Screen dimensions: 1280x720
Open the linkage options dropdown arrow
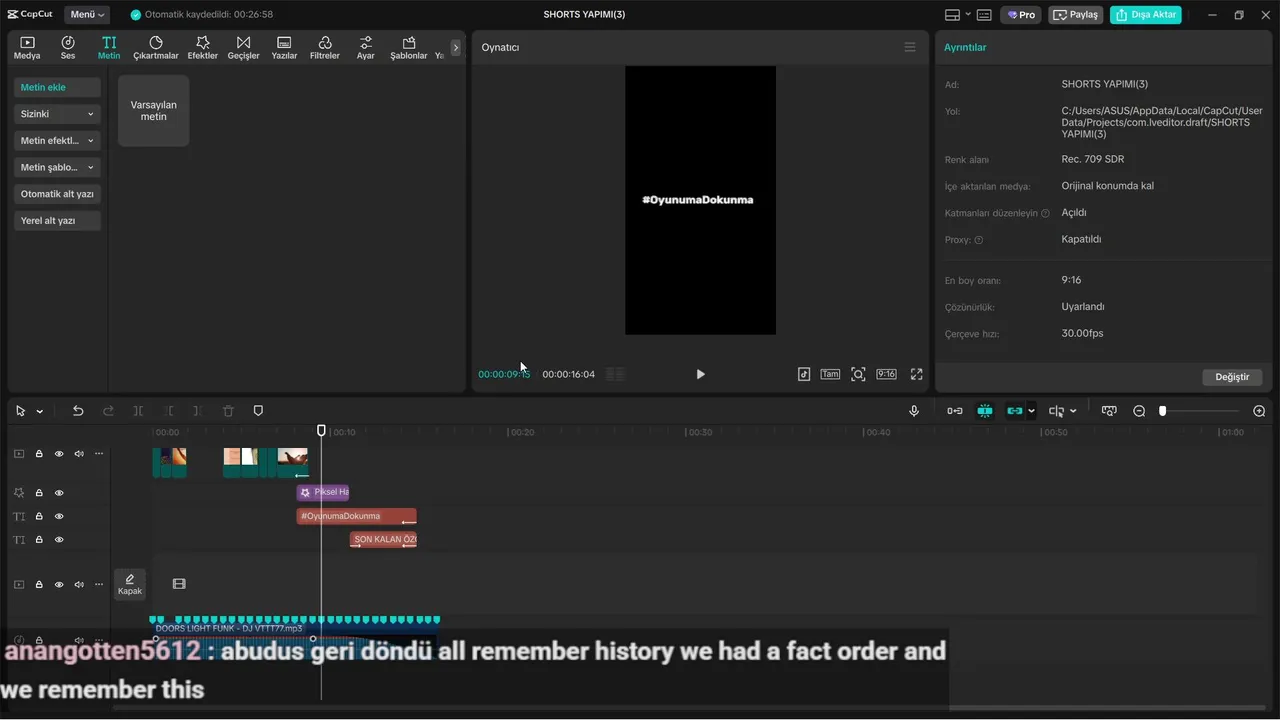[1031, 411]
